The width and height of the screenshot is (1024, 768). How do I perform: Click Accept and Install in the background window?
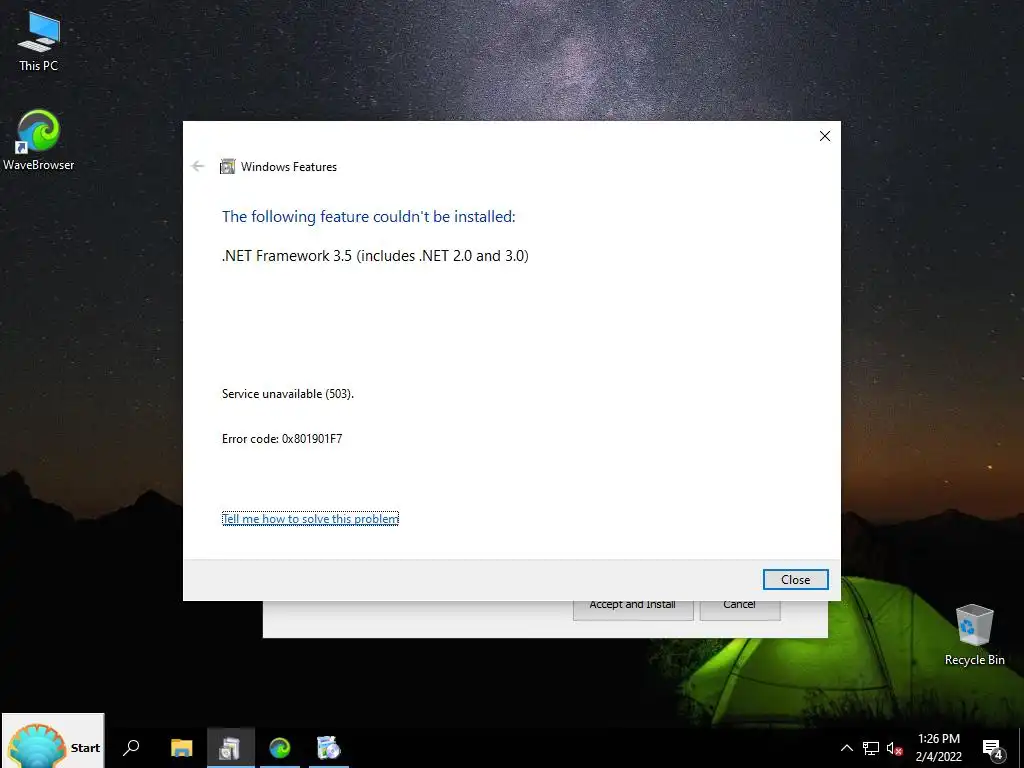(x=633, y=607)
